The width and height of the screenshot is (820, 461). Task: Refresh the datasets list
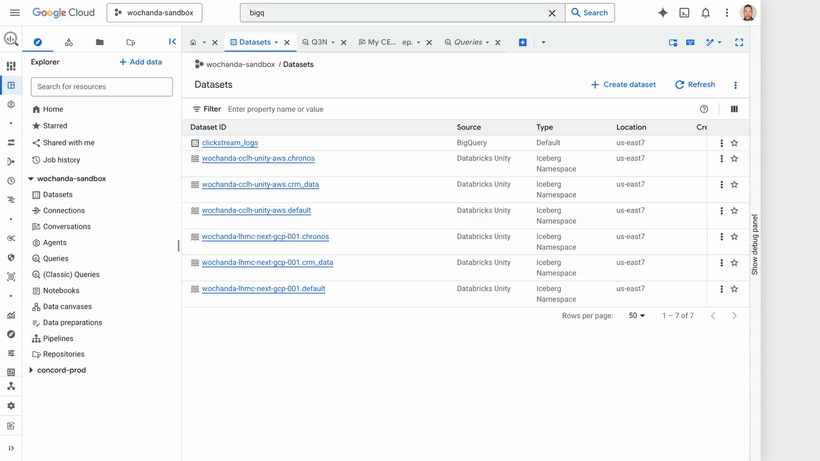pyautogui.click(x=694, y=85)
